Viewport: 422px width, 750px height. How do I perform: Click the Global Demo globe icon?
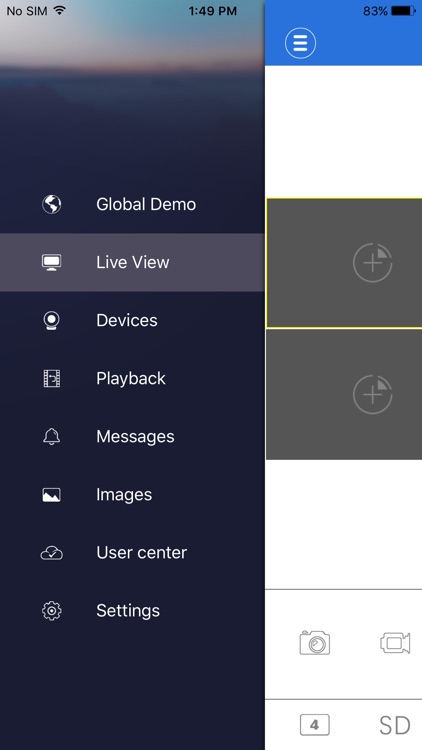pyautogui.click(x=52, y=204)
